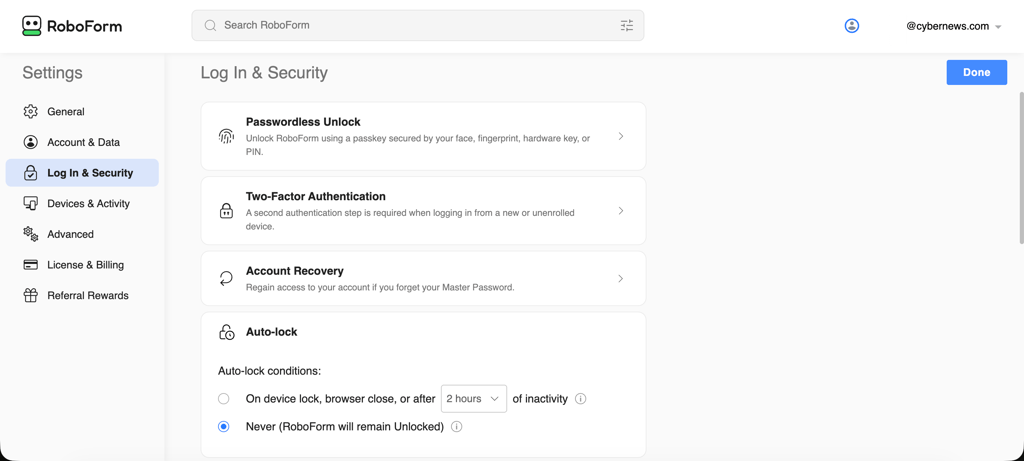Click info icon next to 'of inactivity'
This screenshot has width=1024, height=461.
[x=581, y=399]
